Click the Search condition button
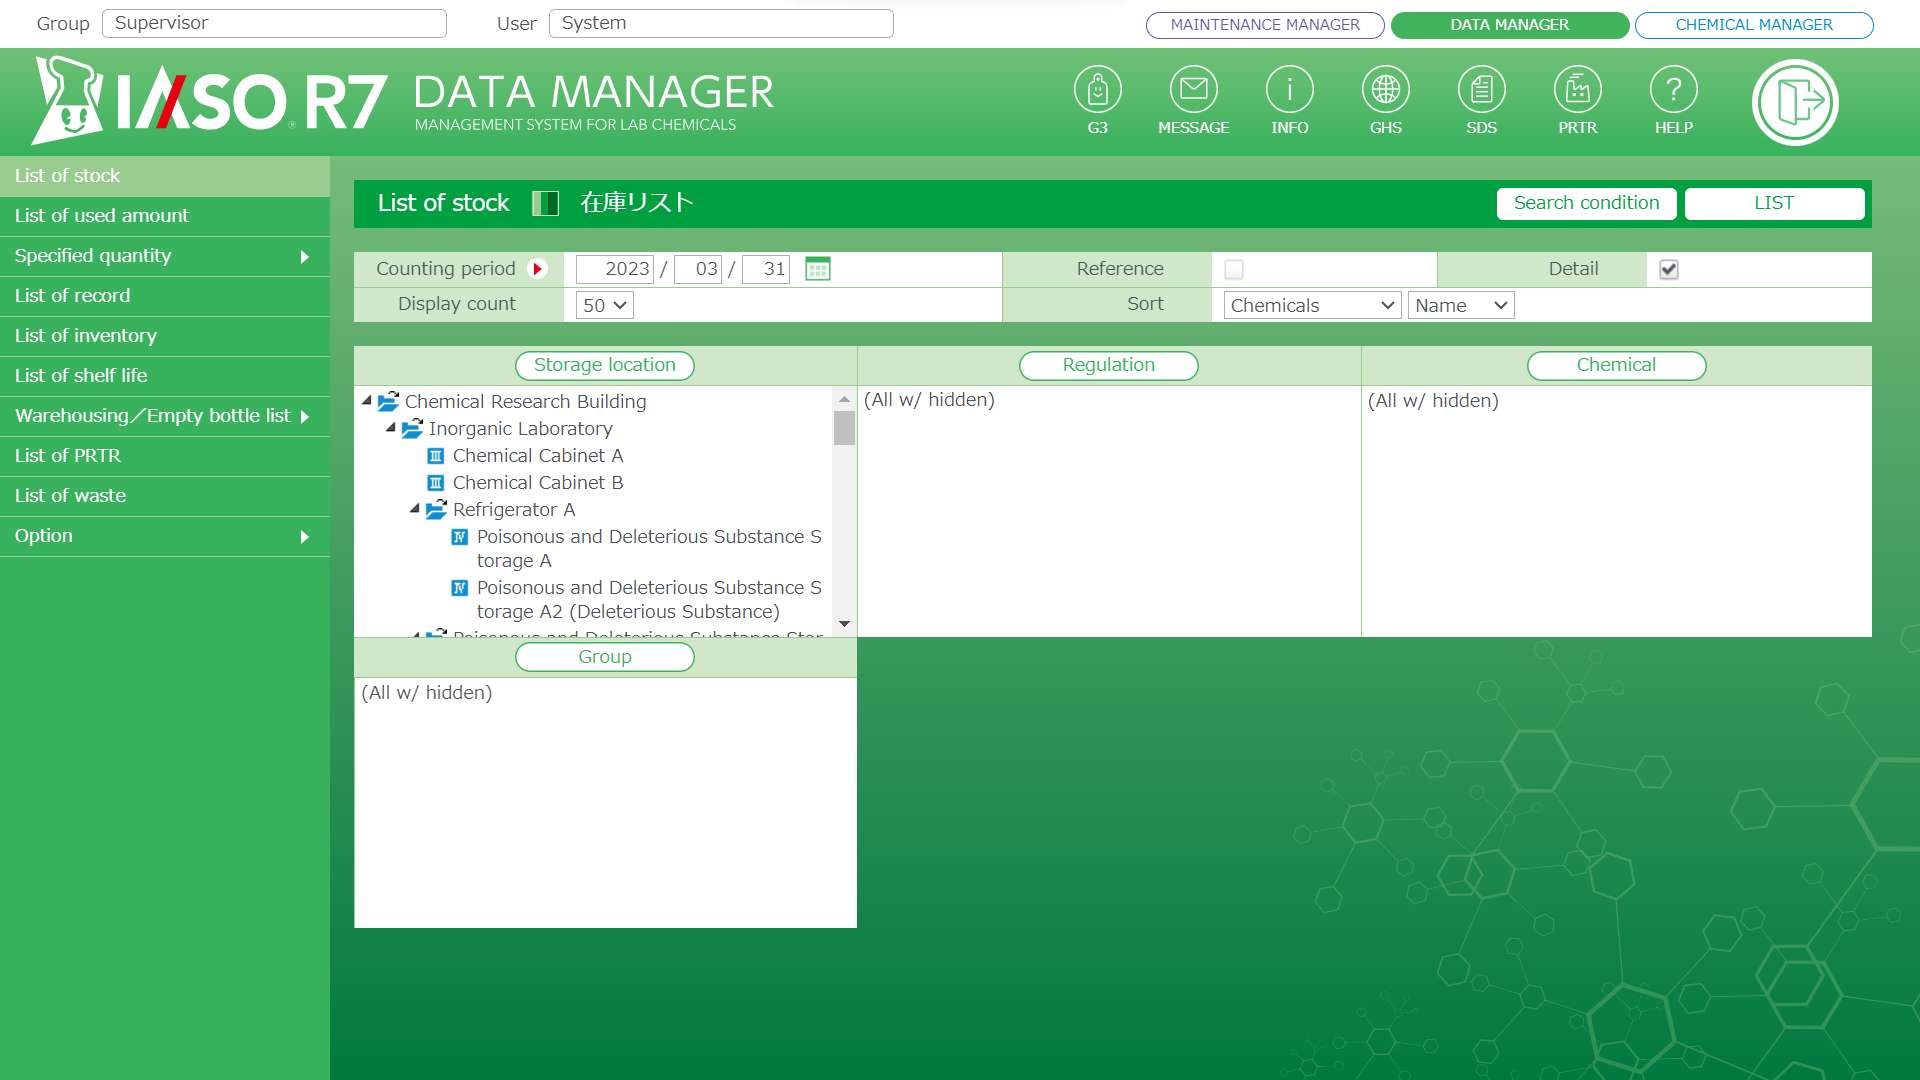Screen dimensions: 1920x1080 (x=1586, y=203)
